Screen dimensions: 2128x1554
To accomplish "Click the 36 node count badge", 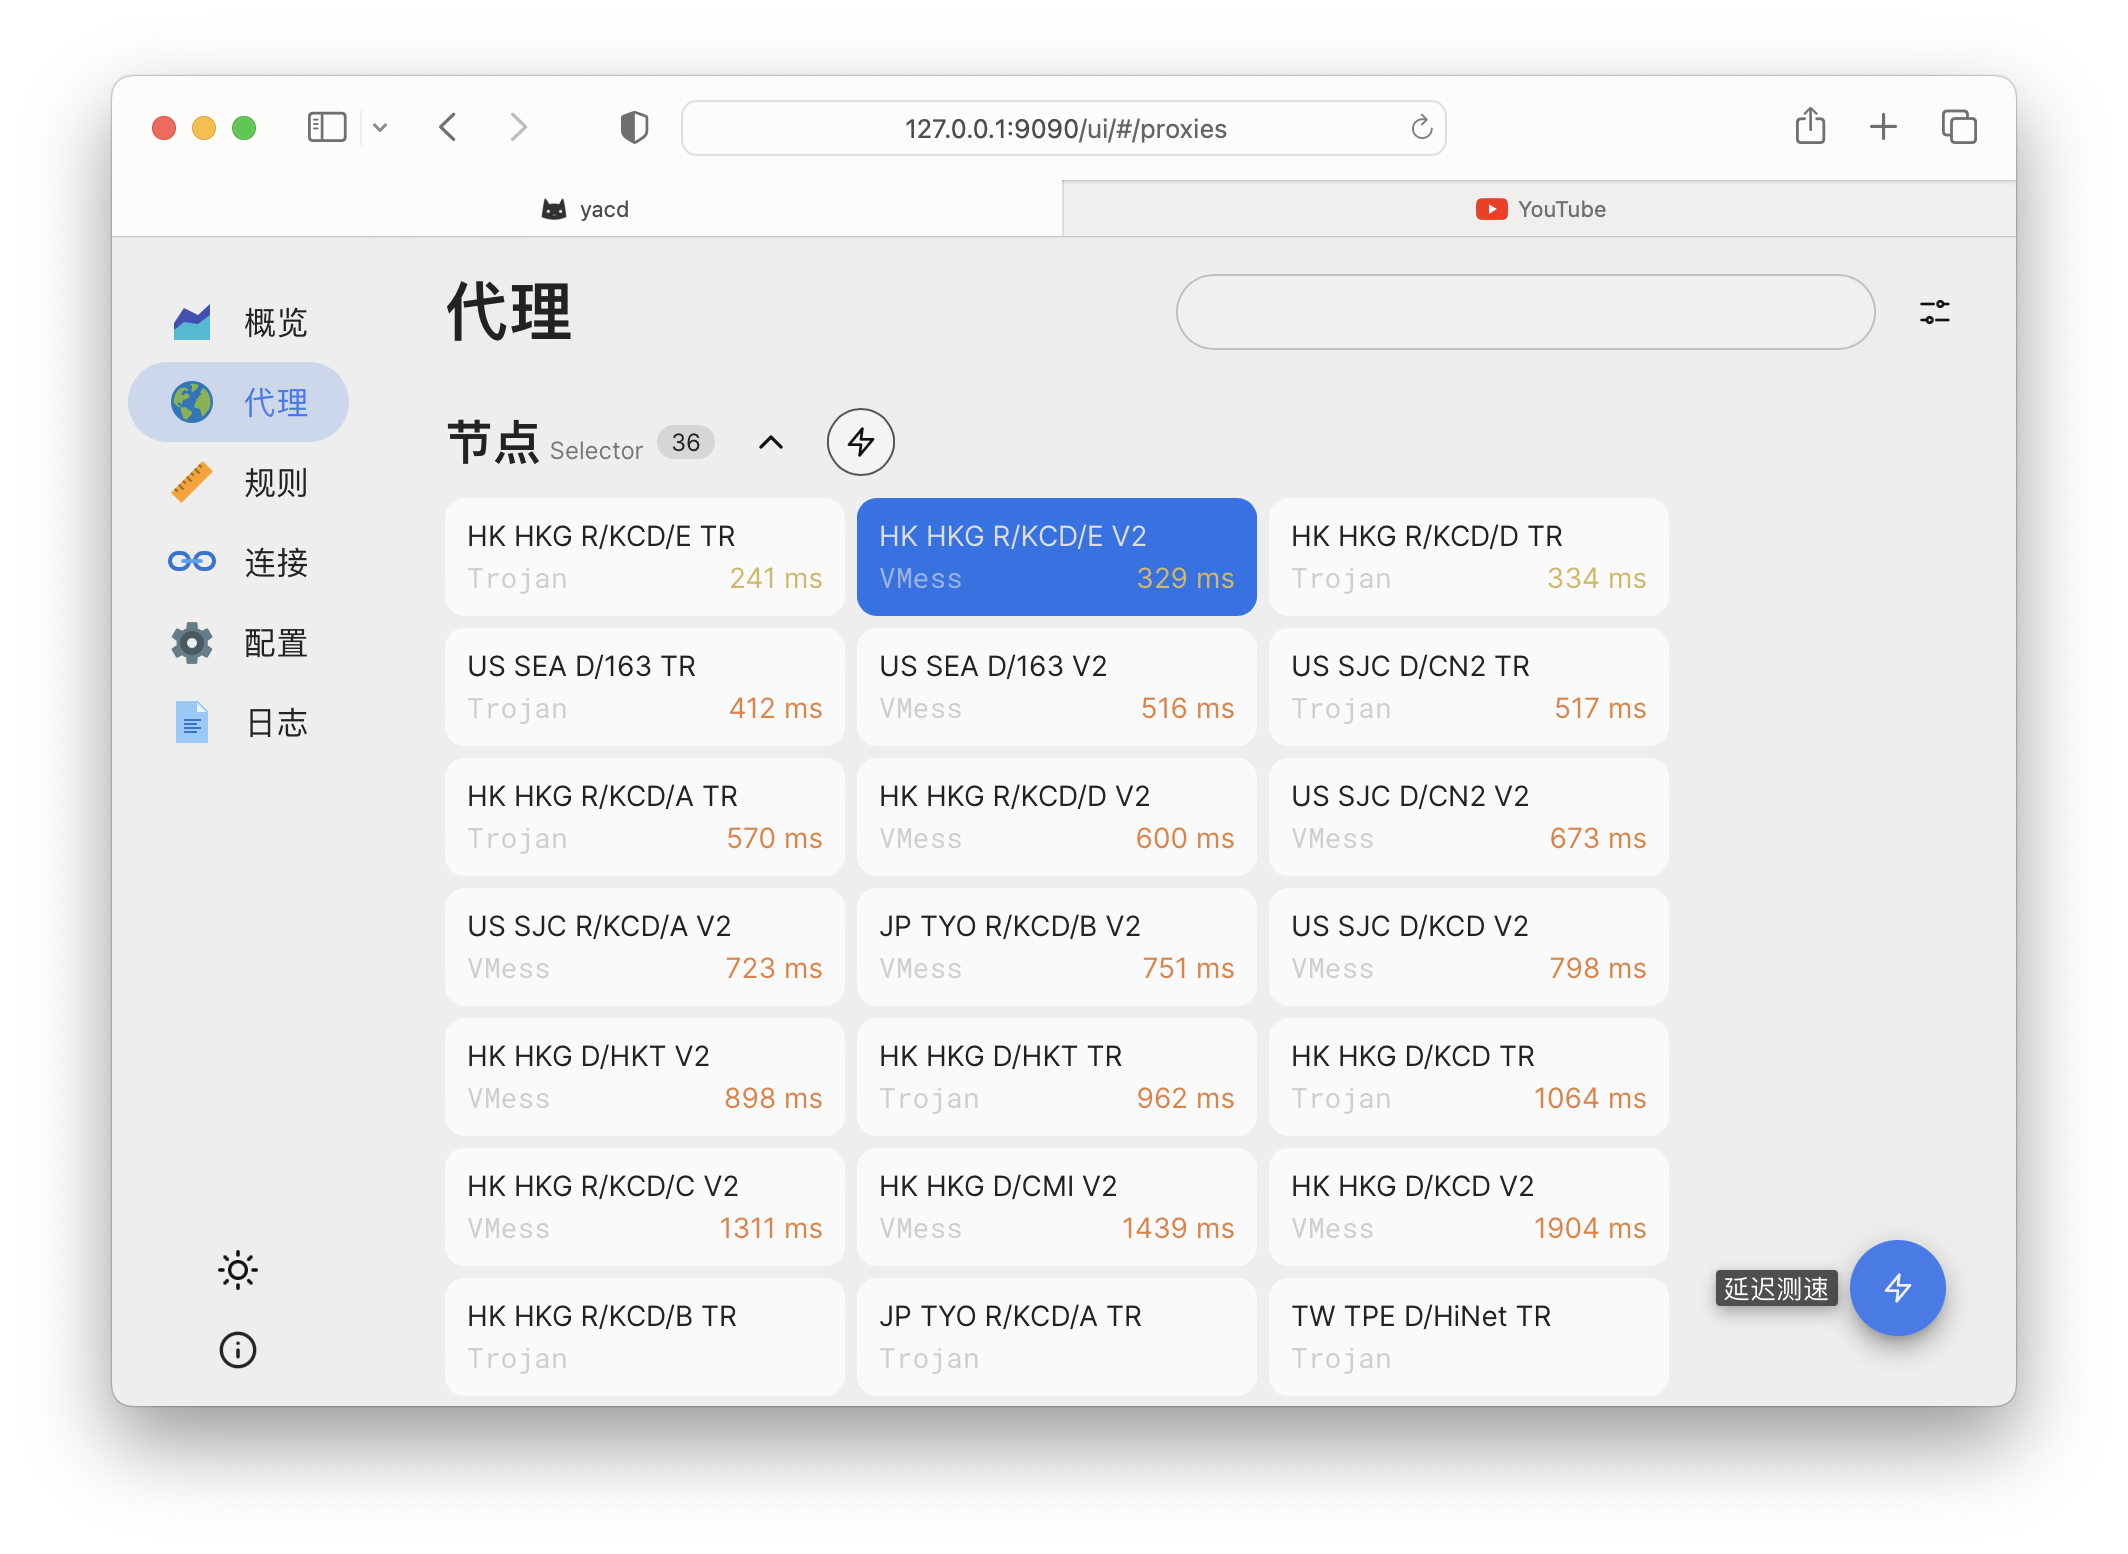I will [686, 442].
